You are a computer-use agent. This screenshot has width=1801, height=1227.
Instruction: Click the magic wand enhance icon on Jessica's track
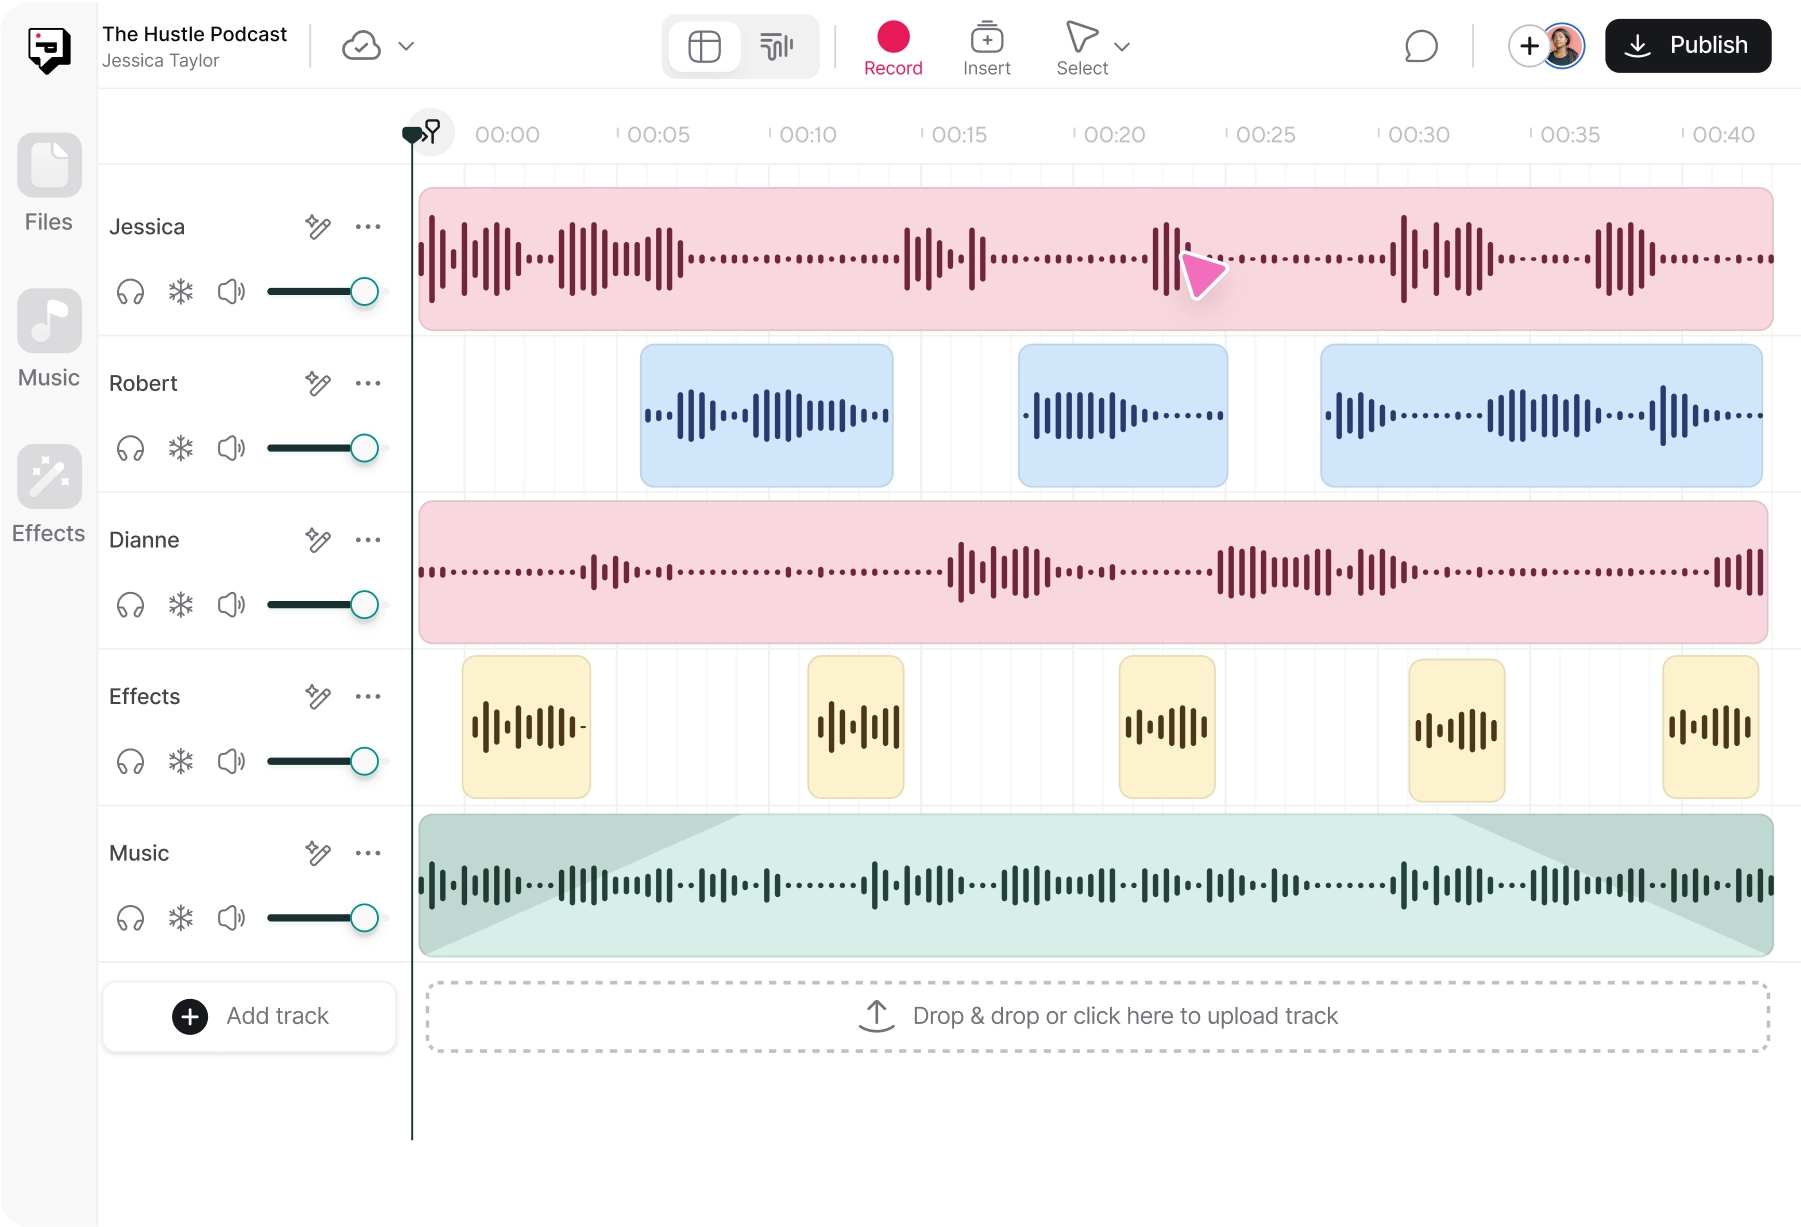318,226
